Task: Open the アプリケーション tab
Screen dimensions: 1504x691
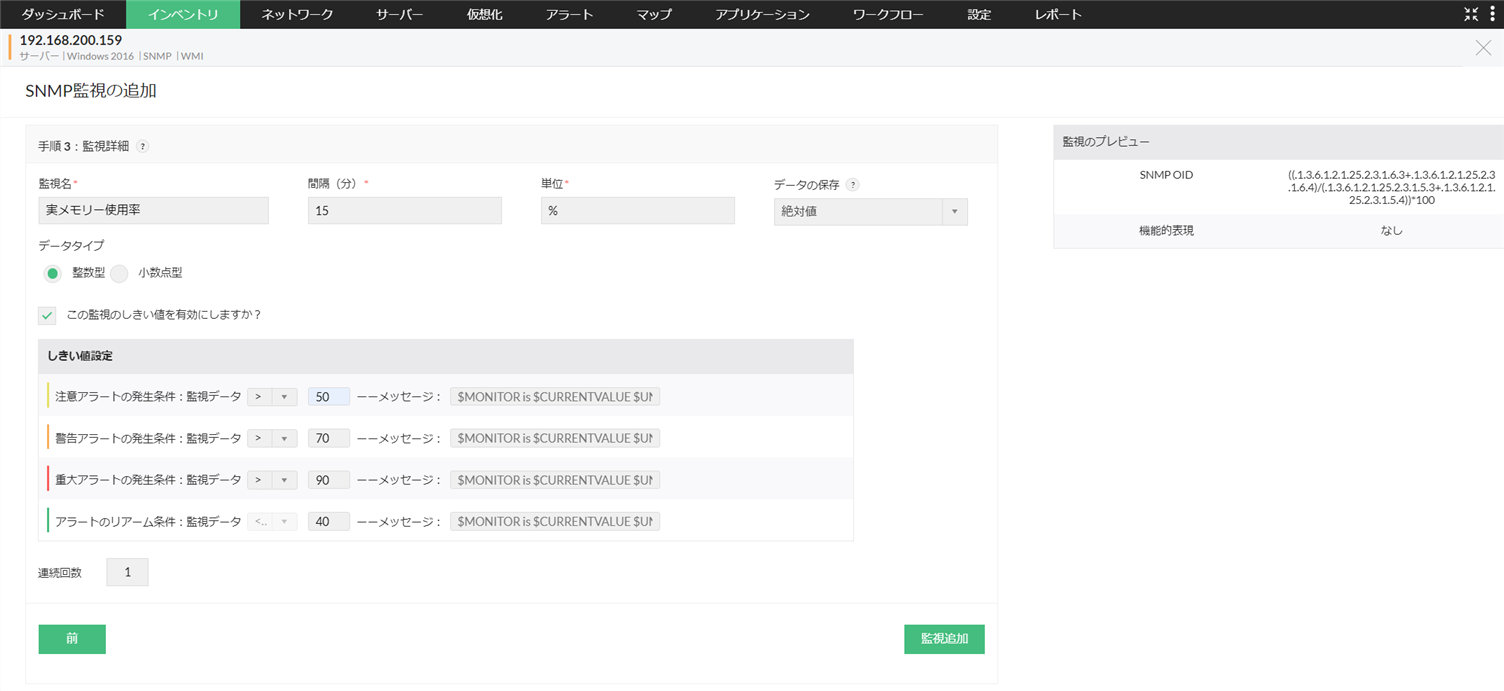Action: point(763,14)
